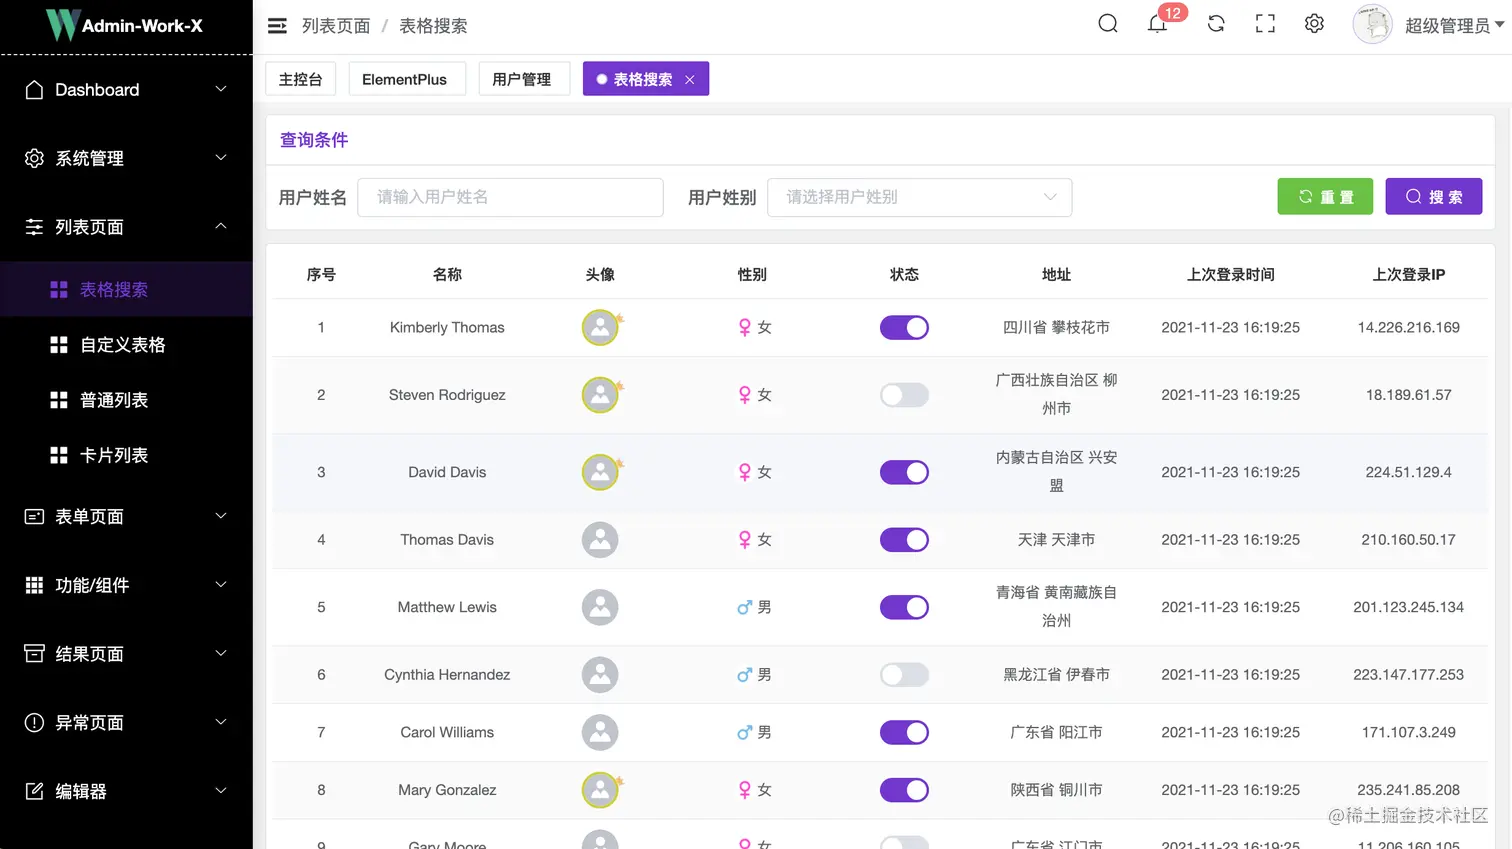This screenshot has height=849, width=1512.
Task: Click the page refresh icon
Action: 1216,23
